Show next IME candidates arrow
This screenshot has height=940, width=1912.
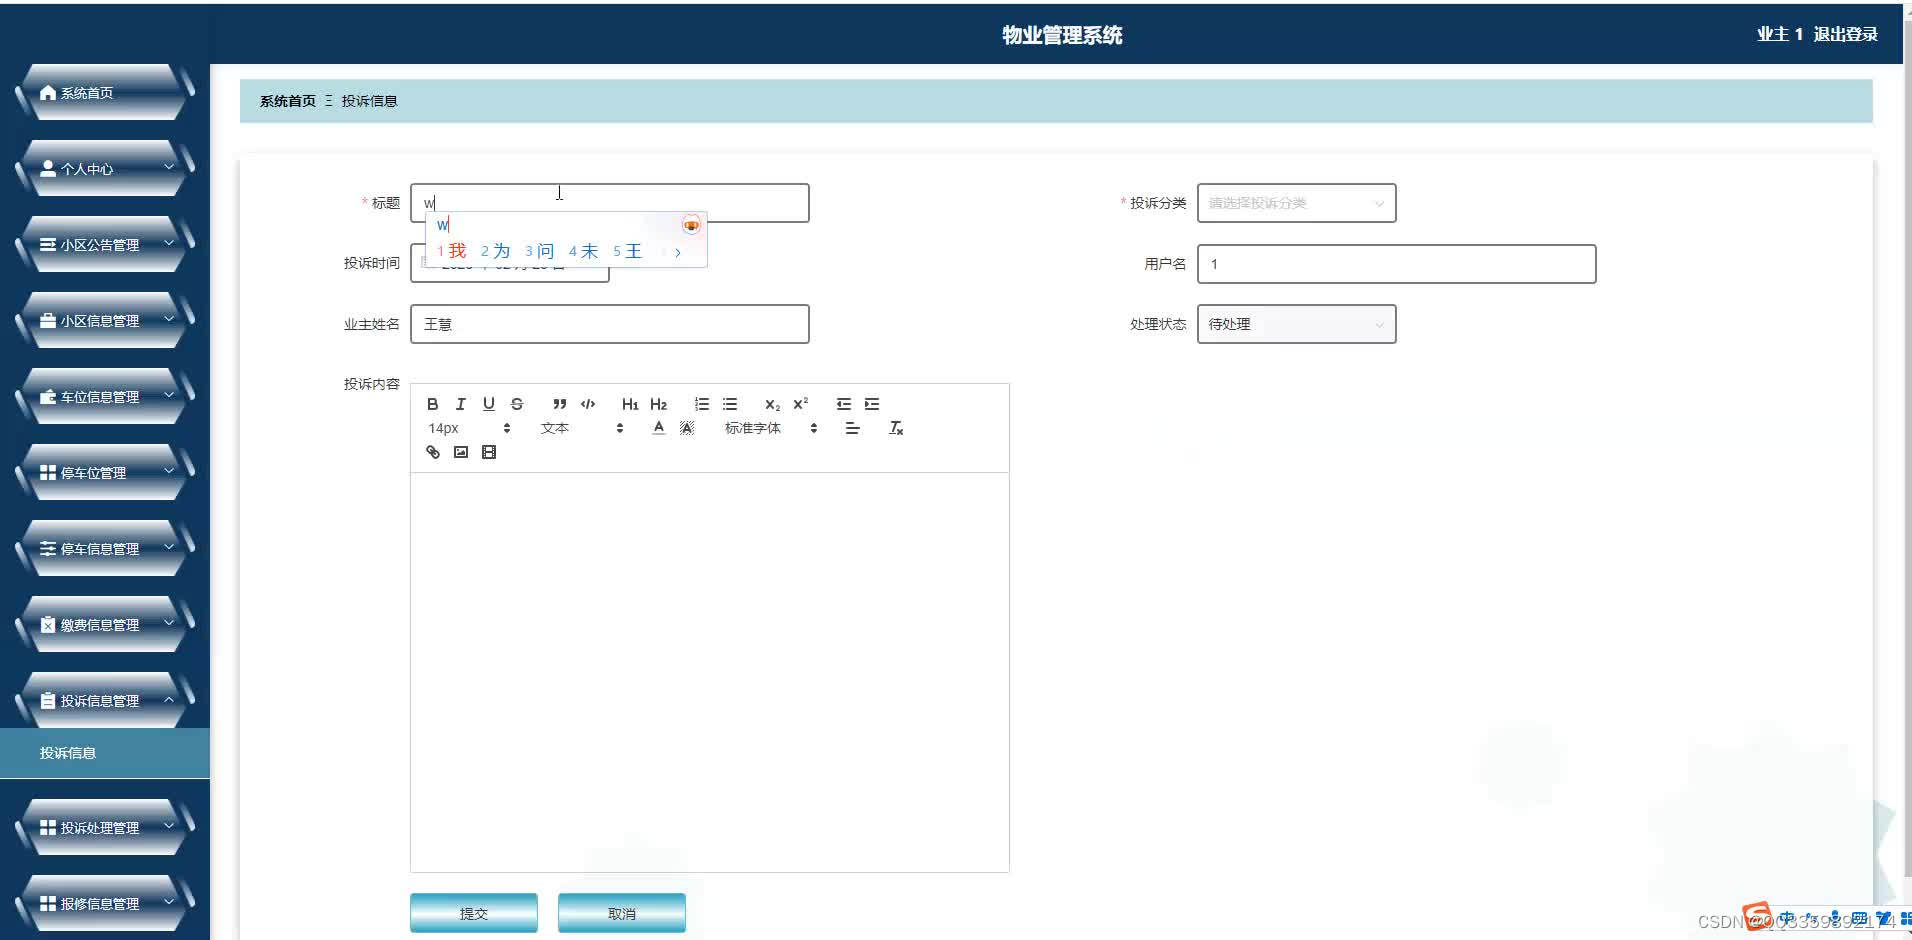(x=677, y=252)
